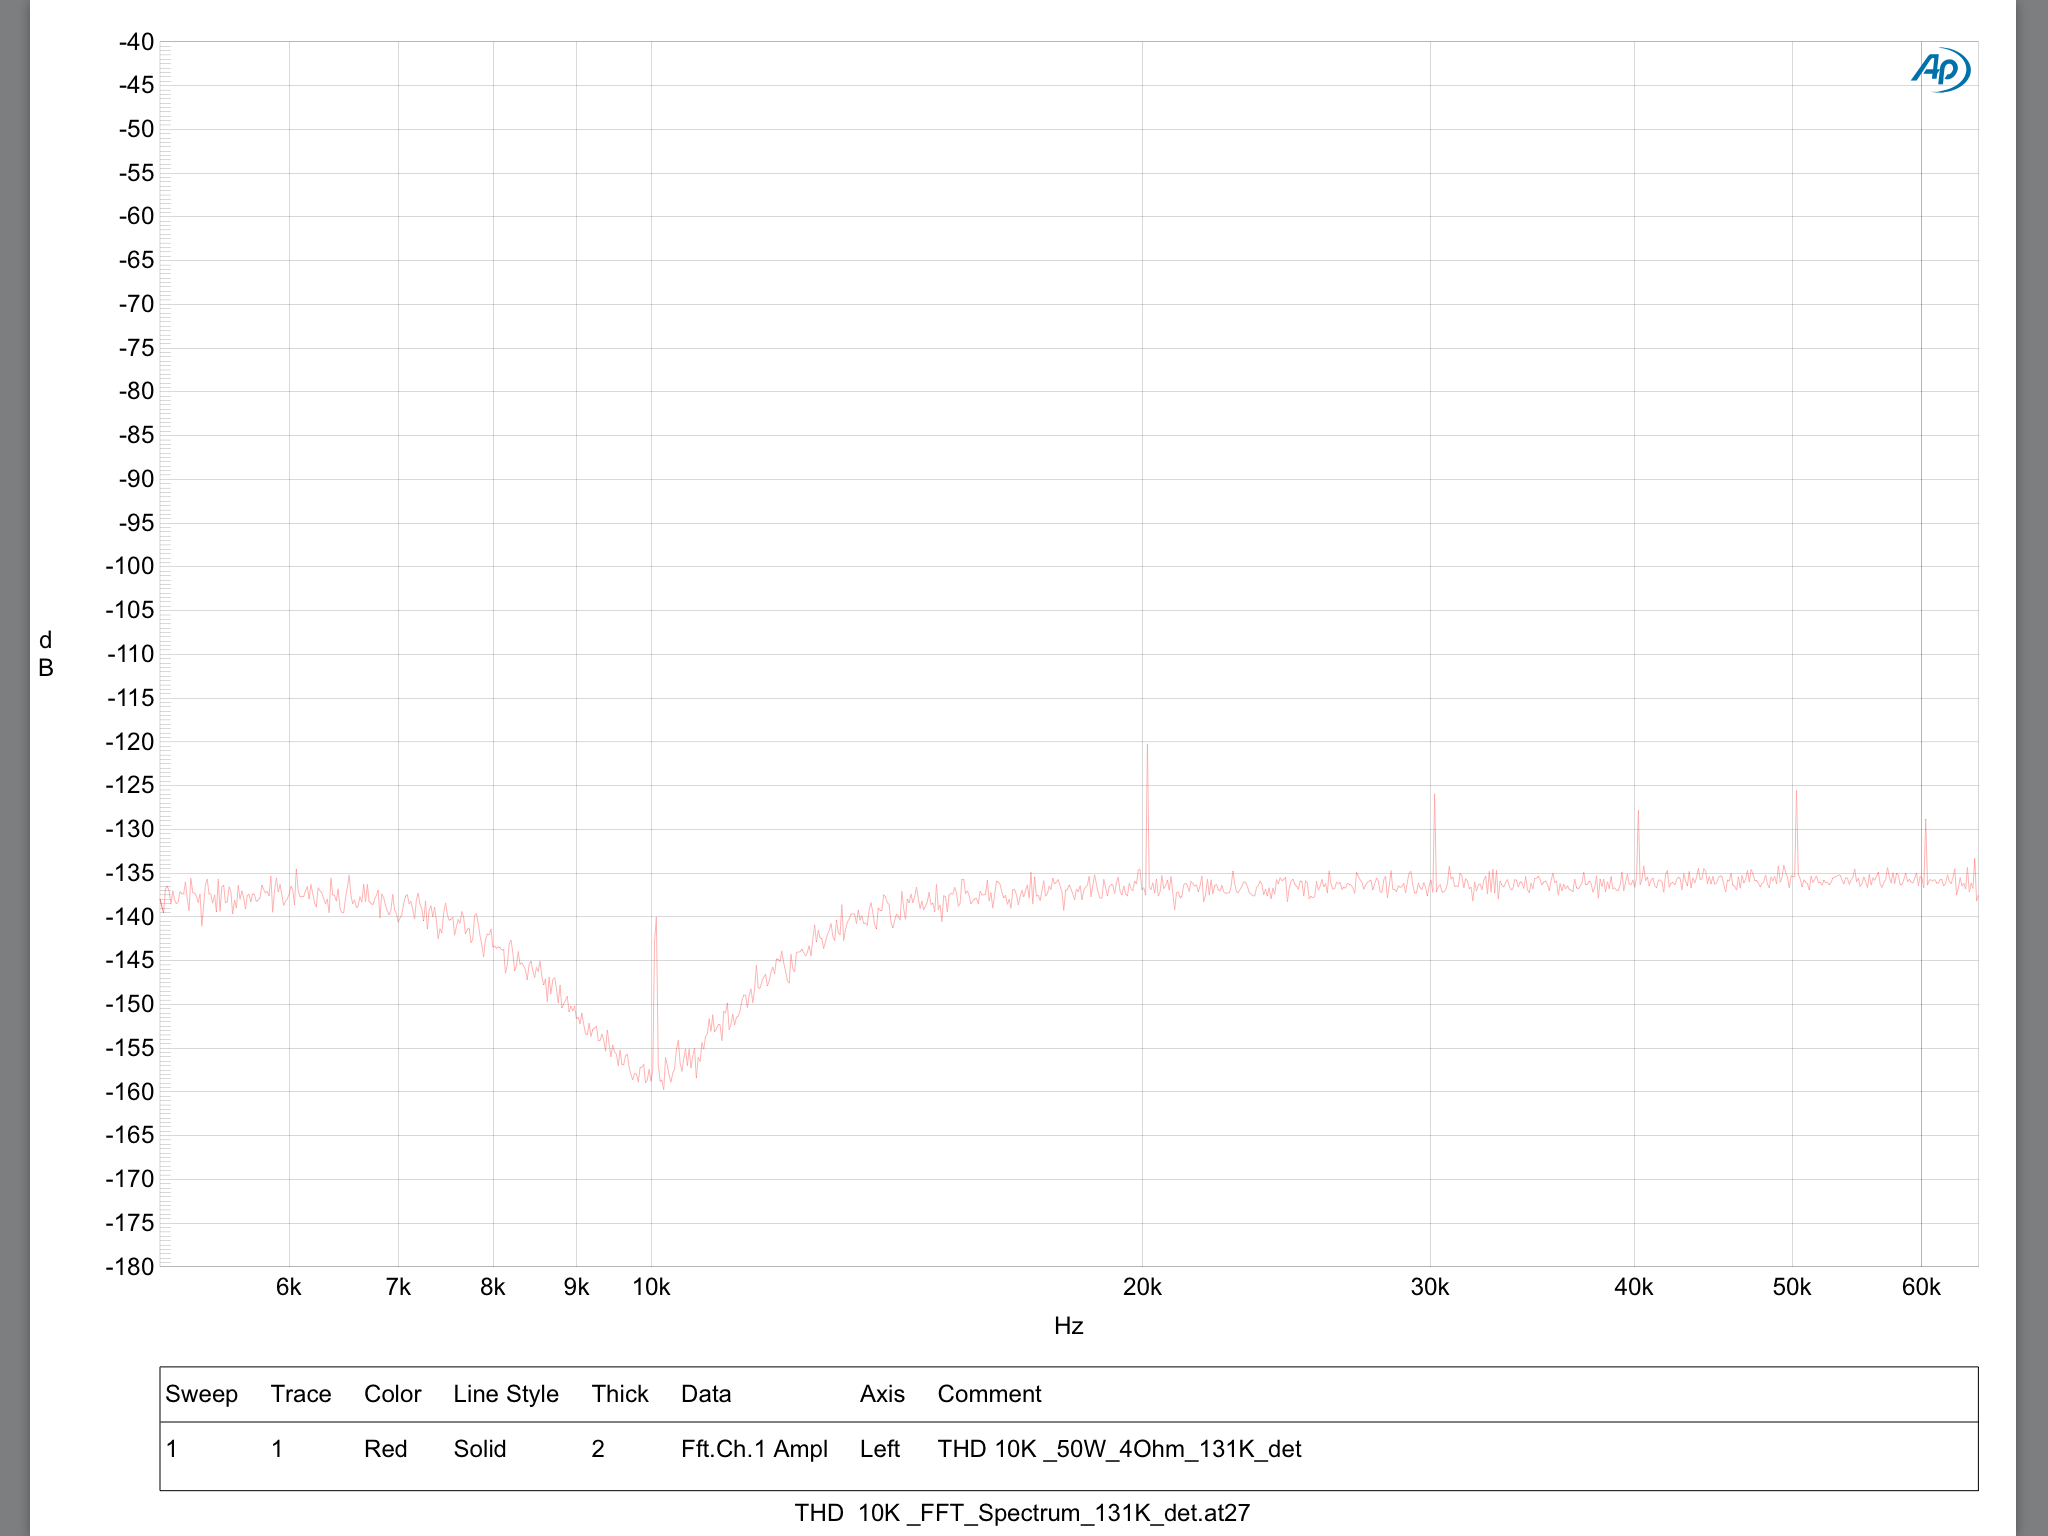This screenshot has height=1536, width=2048.
Task: Click the Left axis cell in legend
Action: point(879,1449)
